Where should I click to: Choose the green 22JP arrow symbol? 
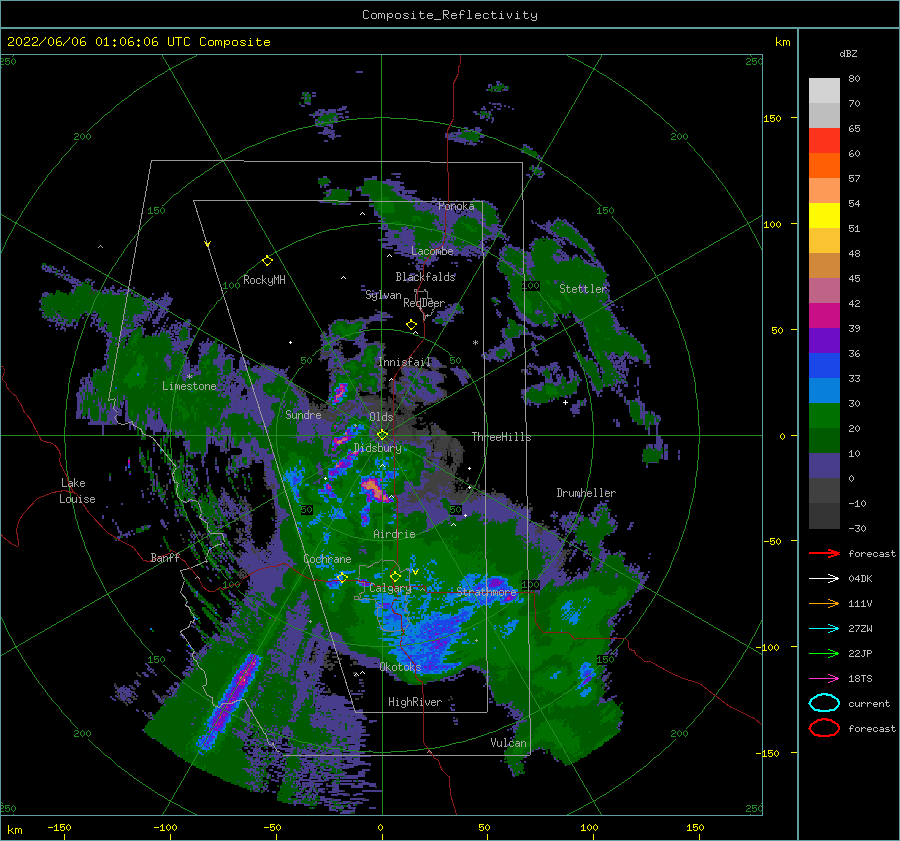click(x=824, y=653)
